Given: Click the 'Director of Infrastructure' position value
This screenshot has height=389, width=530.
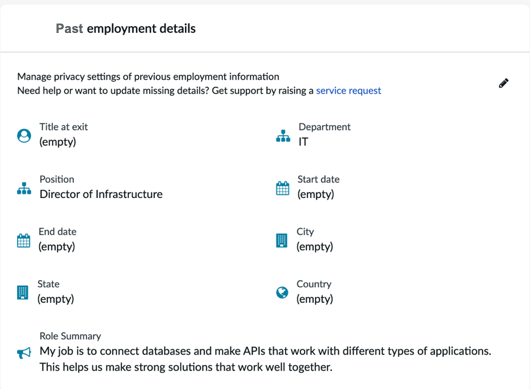Looking at the screenshot, I should click(x=101, y=194).
